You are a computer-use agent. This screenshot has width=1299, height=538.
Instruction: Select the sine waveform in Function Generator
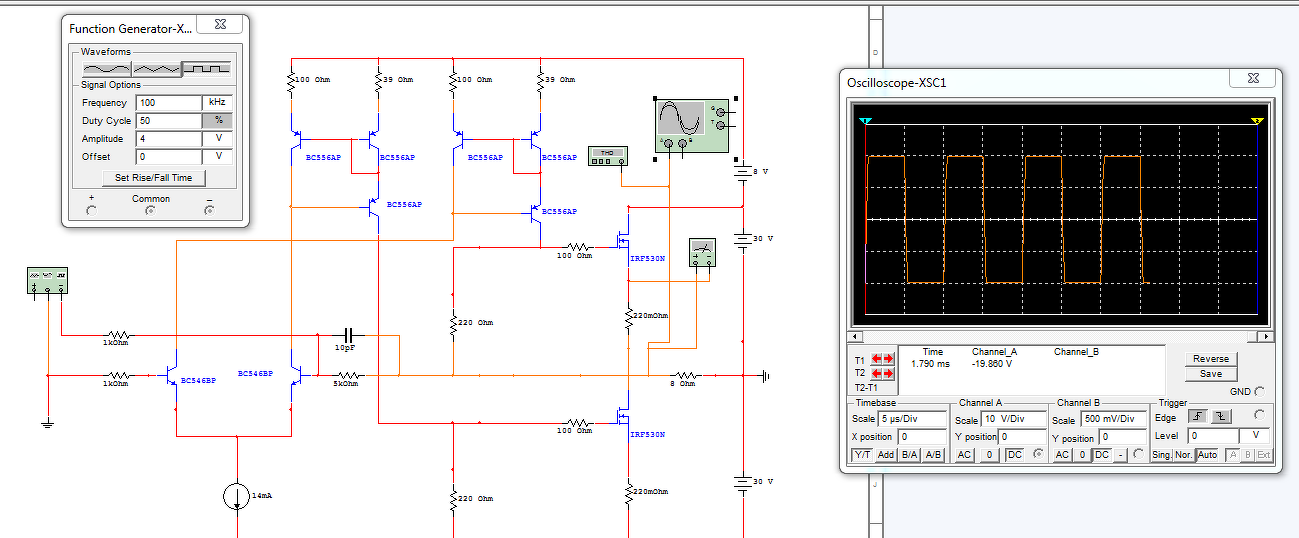(x=106, y=68)
